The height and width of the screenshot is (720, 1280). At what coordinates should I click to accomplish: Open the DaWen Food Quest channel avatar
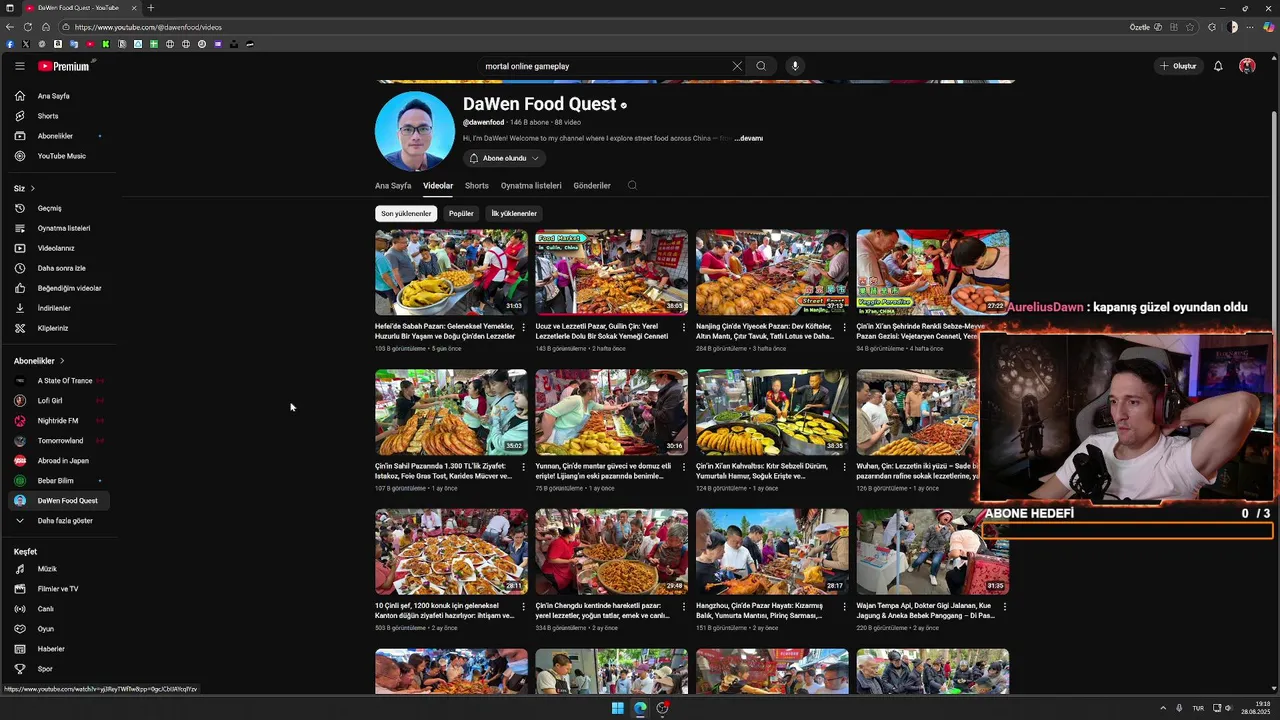pyautogui.click(x=415, y=132)
